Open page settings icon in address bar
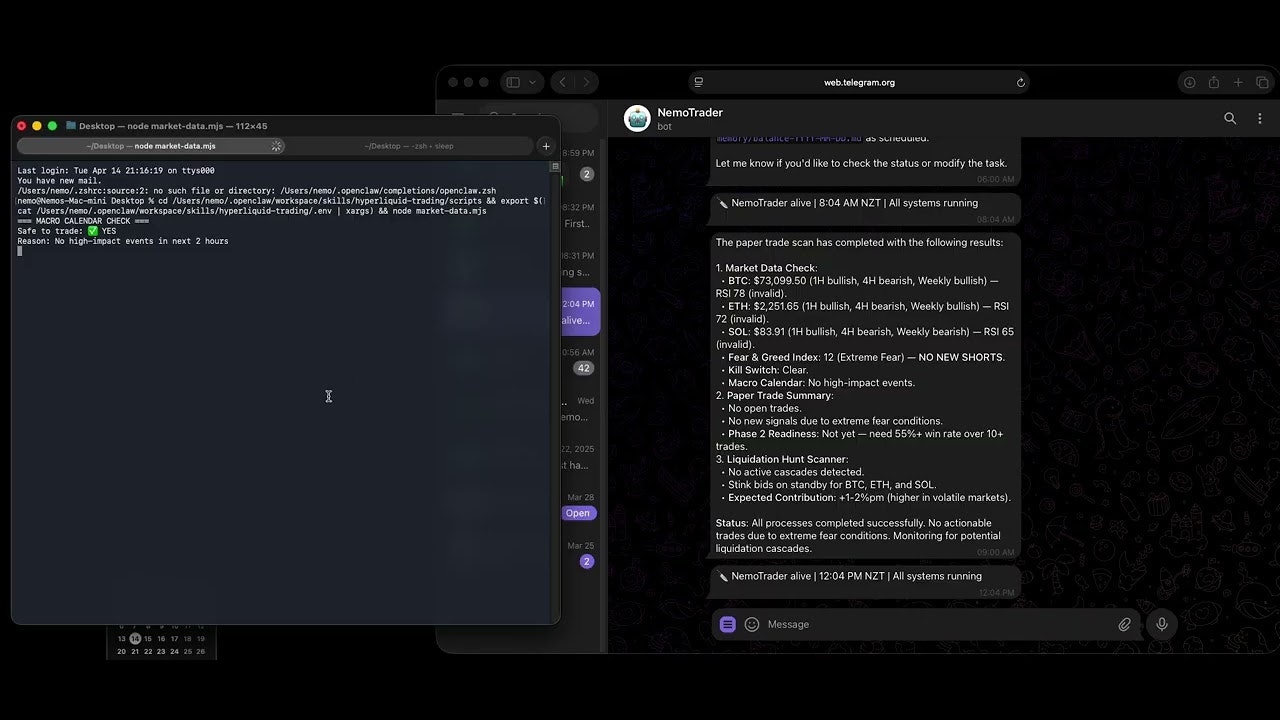The width and height of the screenshot is (1280, 720). (x=699, y=82)
